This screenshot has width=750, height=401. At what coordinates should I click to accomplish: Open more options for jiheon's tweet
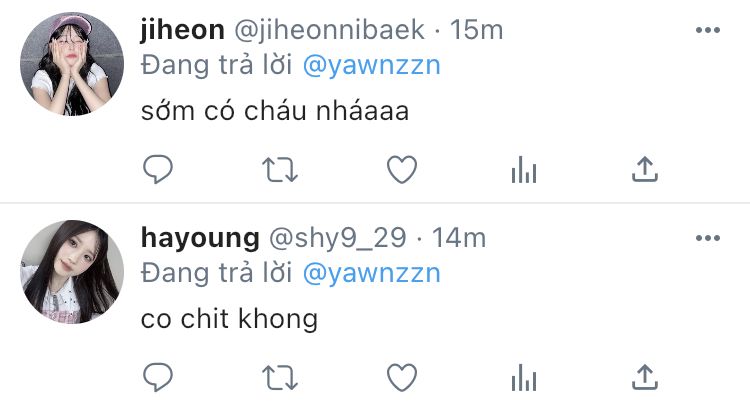pos(708,30)
